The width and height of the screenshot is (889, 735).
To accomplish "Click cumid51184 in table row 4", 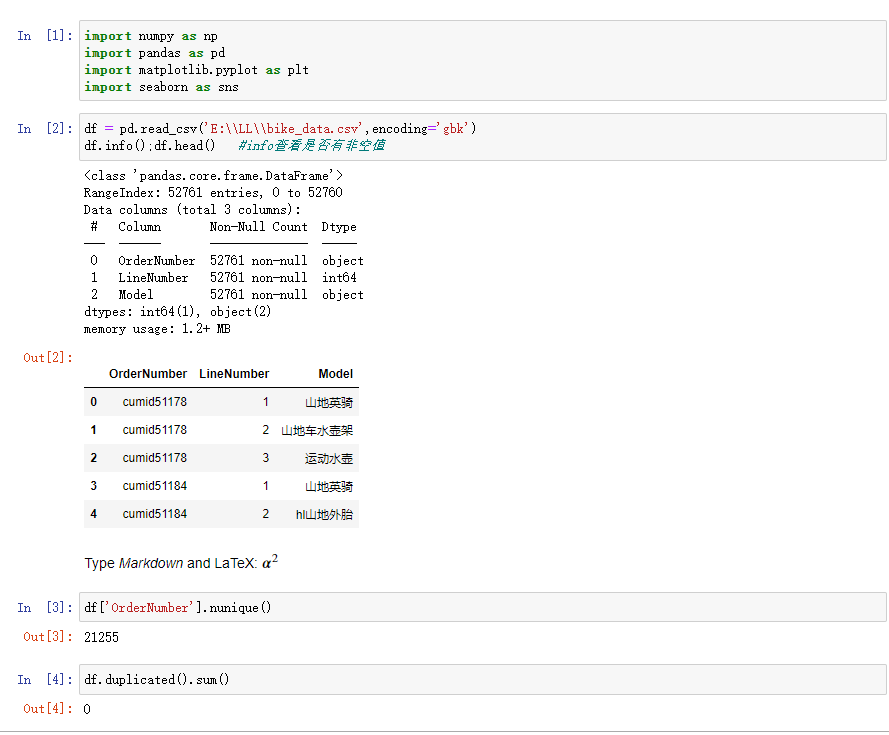I will [155, 514].
